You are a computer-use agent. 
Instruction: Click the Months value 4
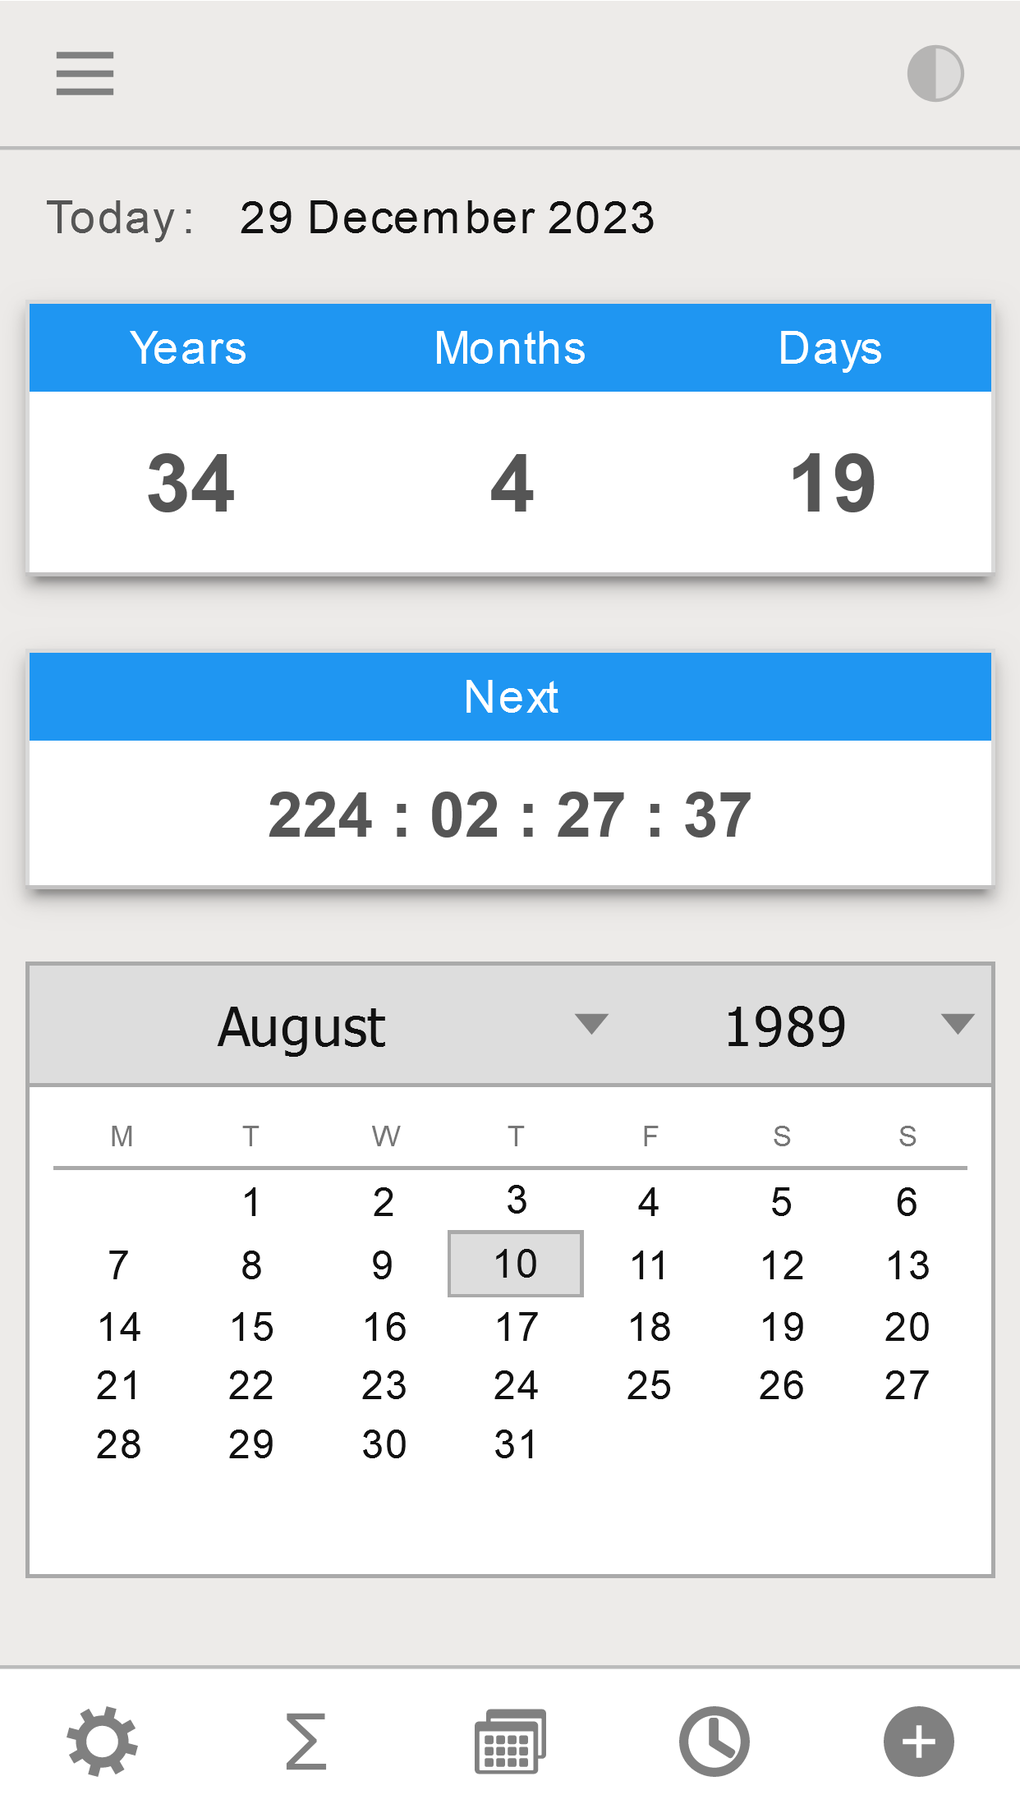pos(510,482)
